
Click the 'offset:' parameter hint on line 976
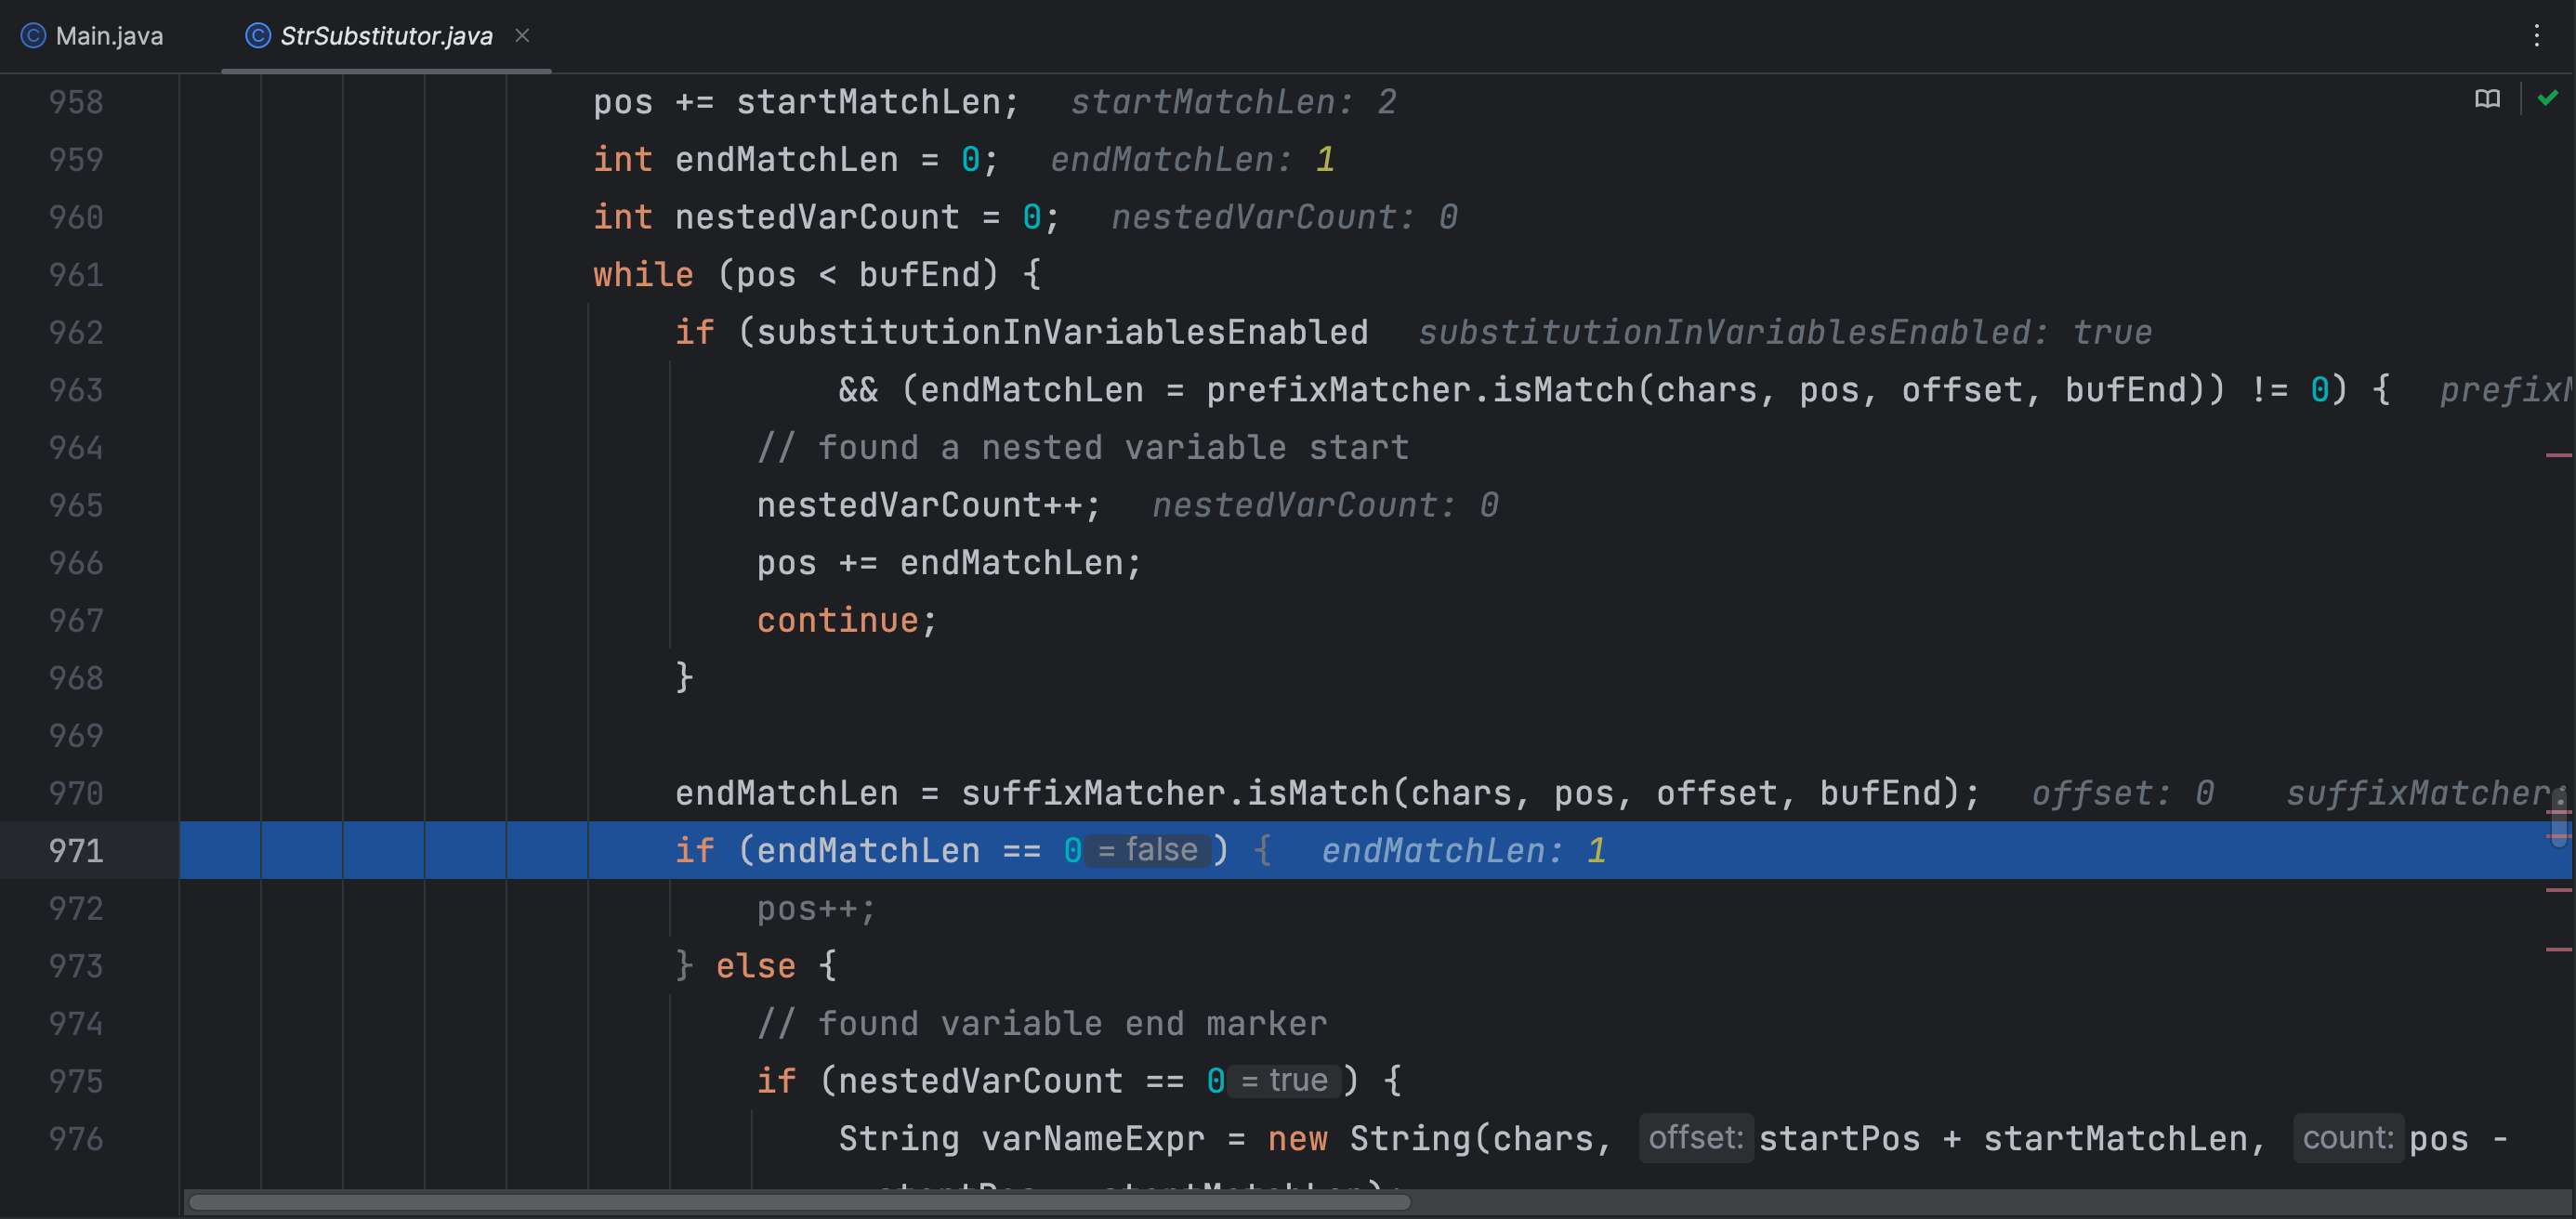1695,1138
